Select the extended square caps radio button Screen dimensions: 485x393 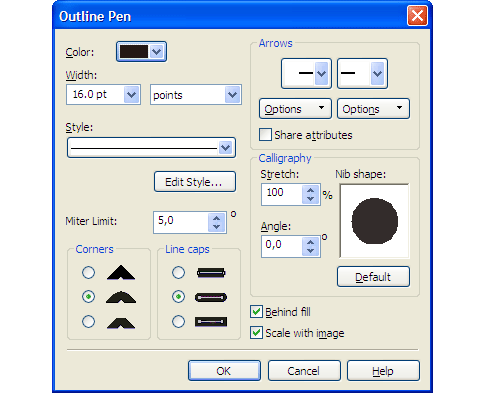(x=178, y=322)
